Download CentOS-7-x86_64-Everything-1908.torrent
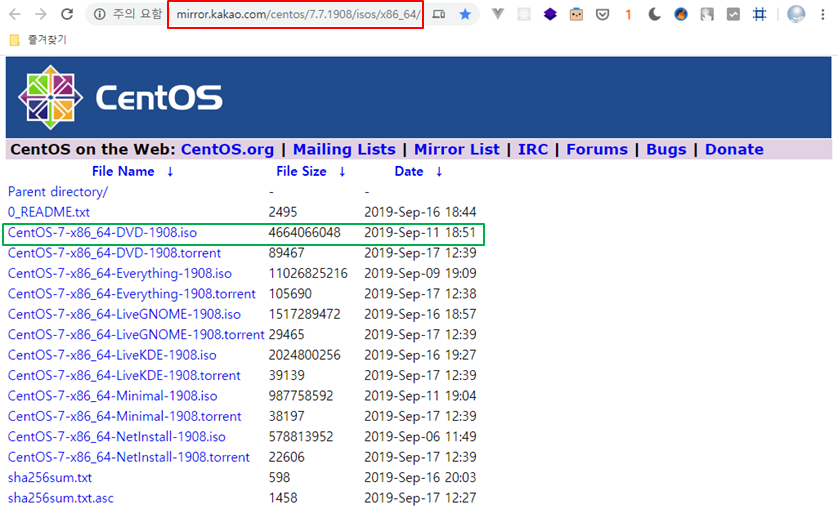 (x=131, y=294)
